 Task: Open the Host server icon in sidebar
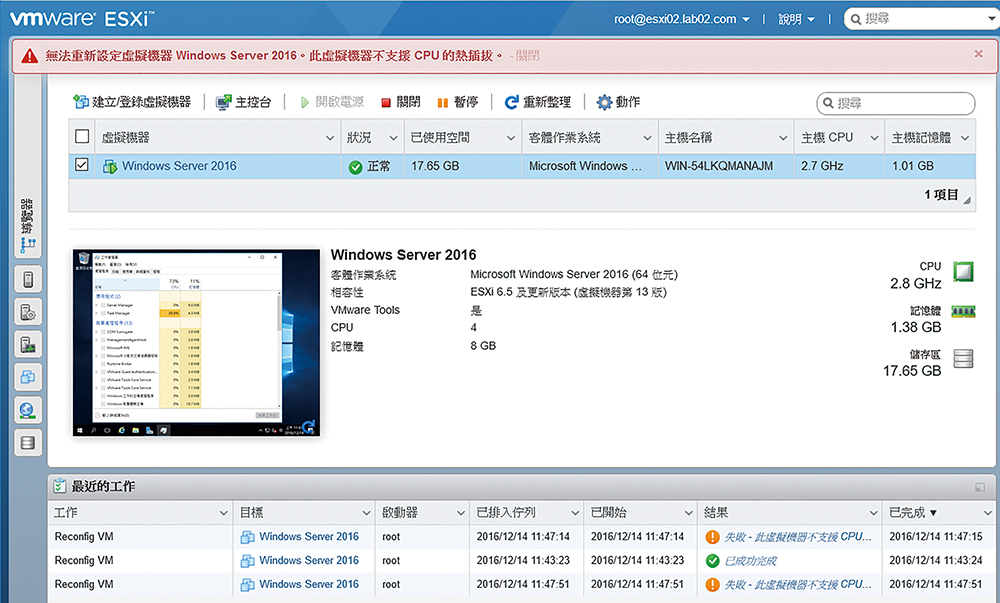click(x=27, y=279)
